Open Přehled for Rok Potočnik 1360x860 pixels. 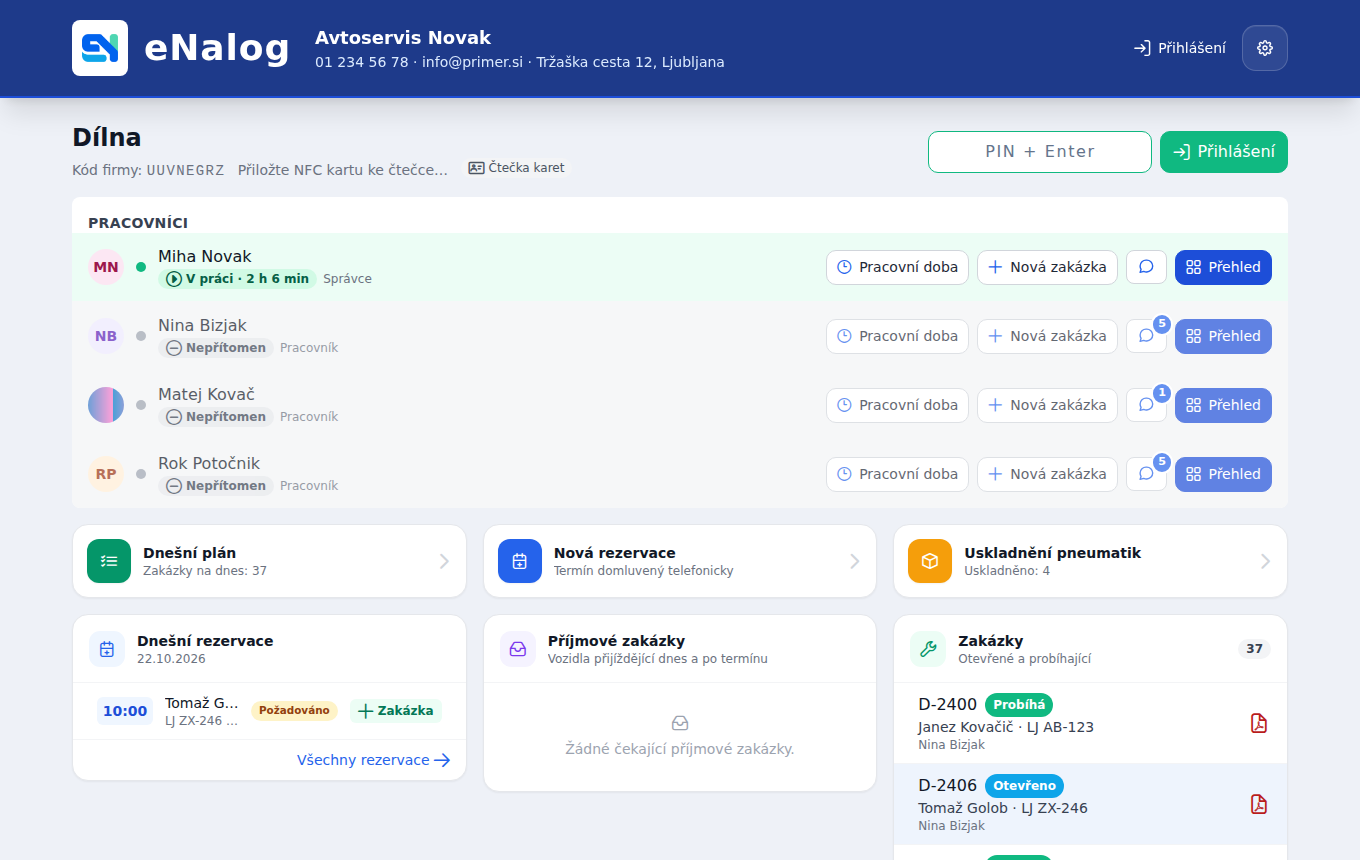coord(1223,474)
